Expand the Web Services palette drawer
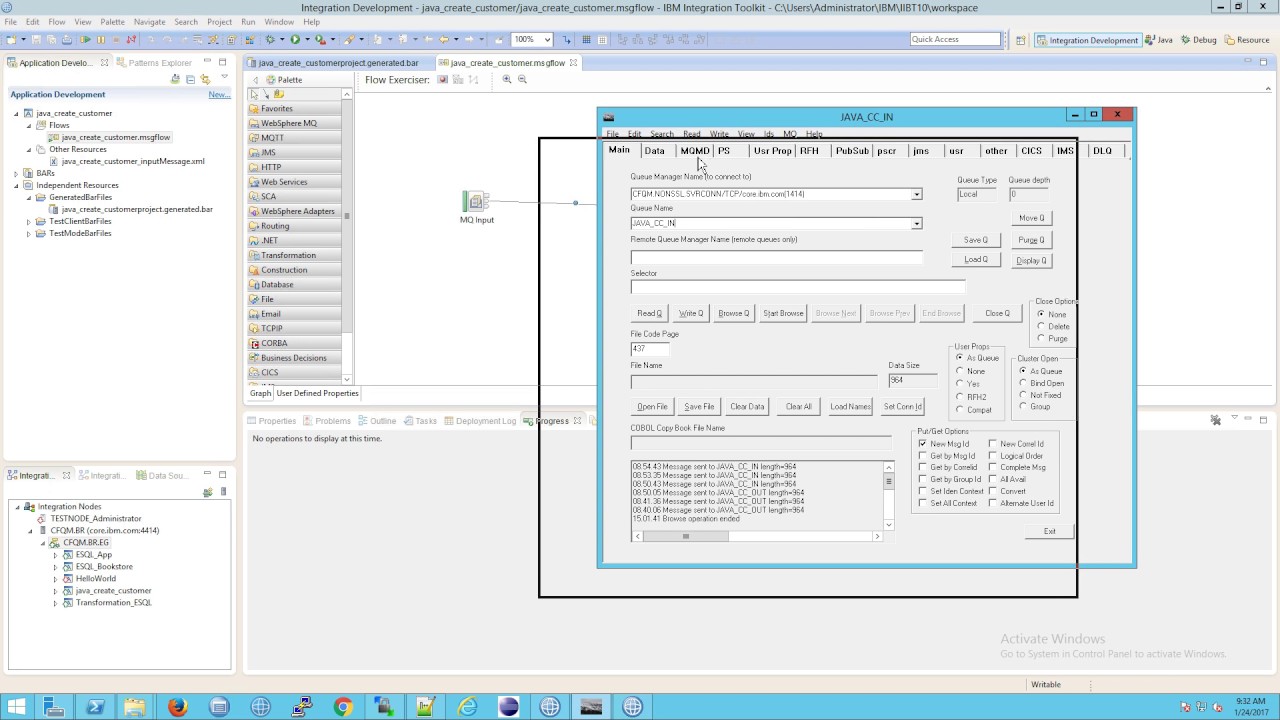 [x=294, y=182]
